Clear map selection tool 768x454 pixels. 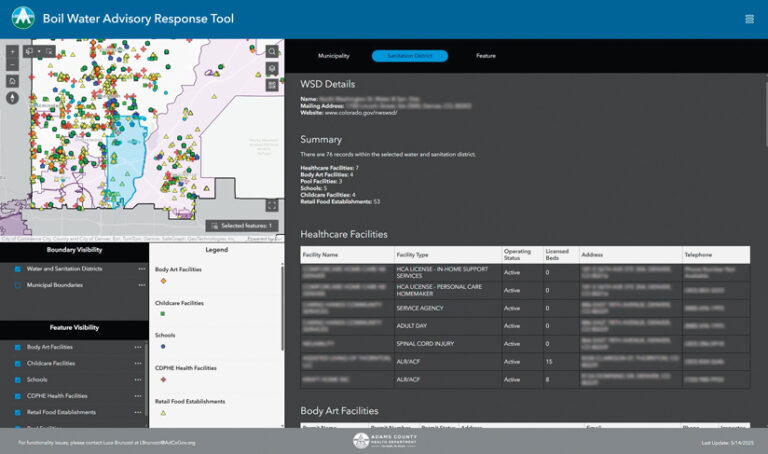[x=49, y=51]
